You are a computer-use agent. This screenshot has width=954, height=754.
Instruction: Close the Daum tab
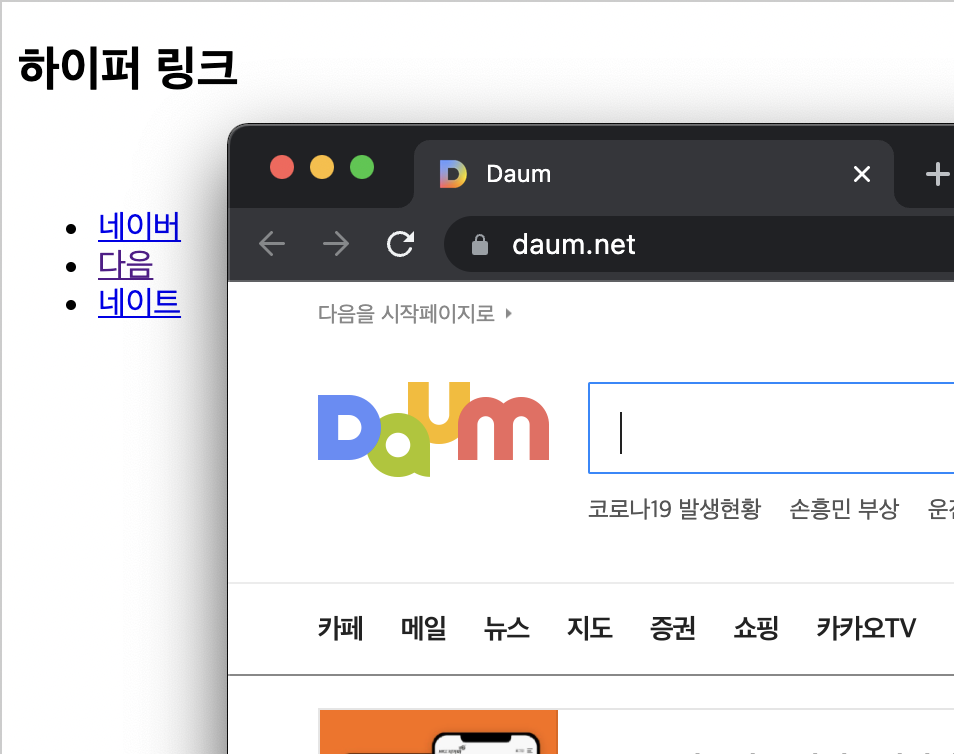point(862,174)
